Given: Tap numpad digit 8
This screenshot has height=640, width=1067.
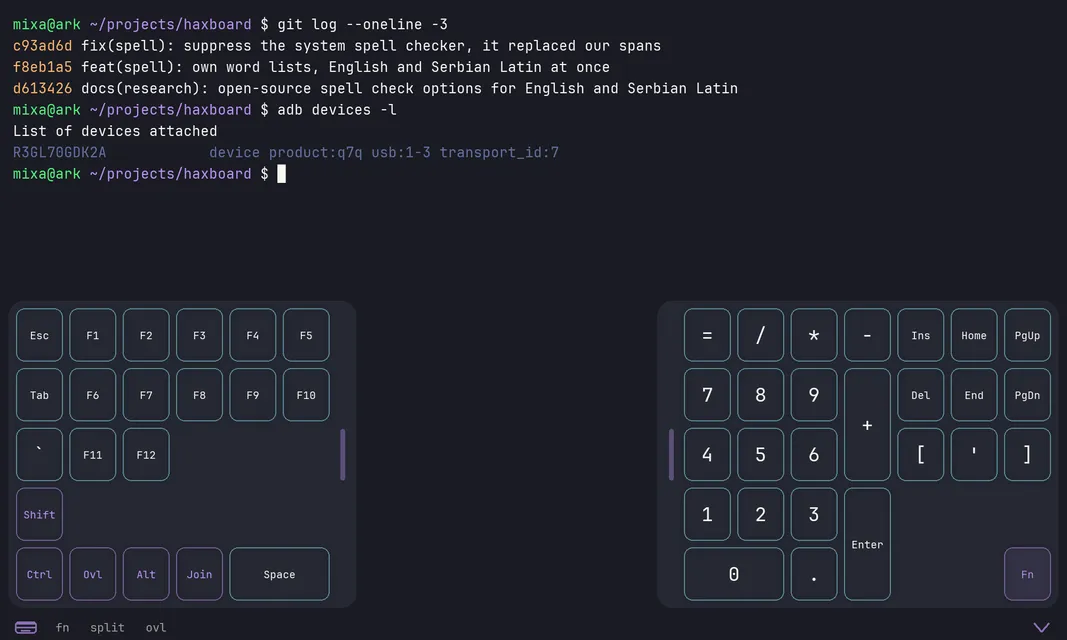Looking at the screenshot, I should [761, 394].
